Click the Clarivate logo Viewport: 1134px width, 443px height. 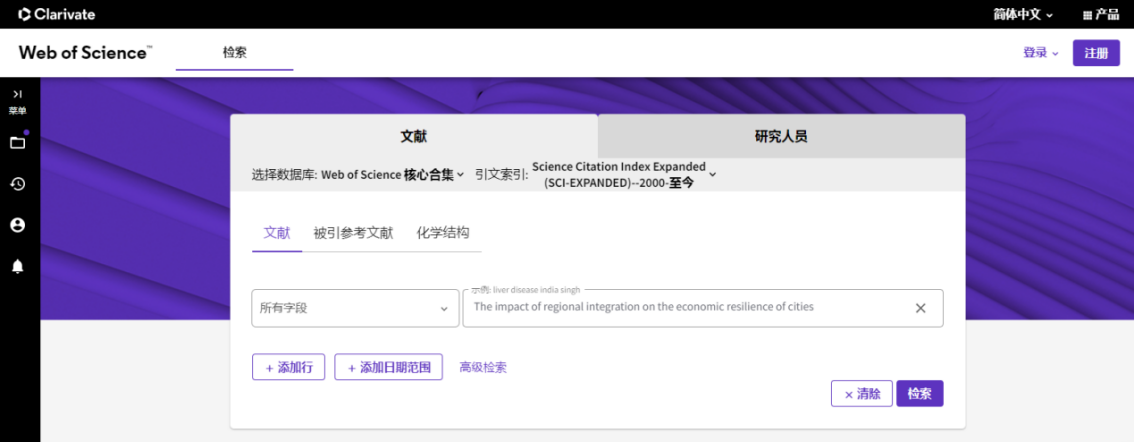coord(56,14)
